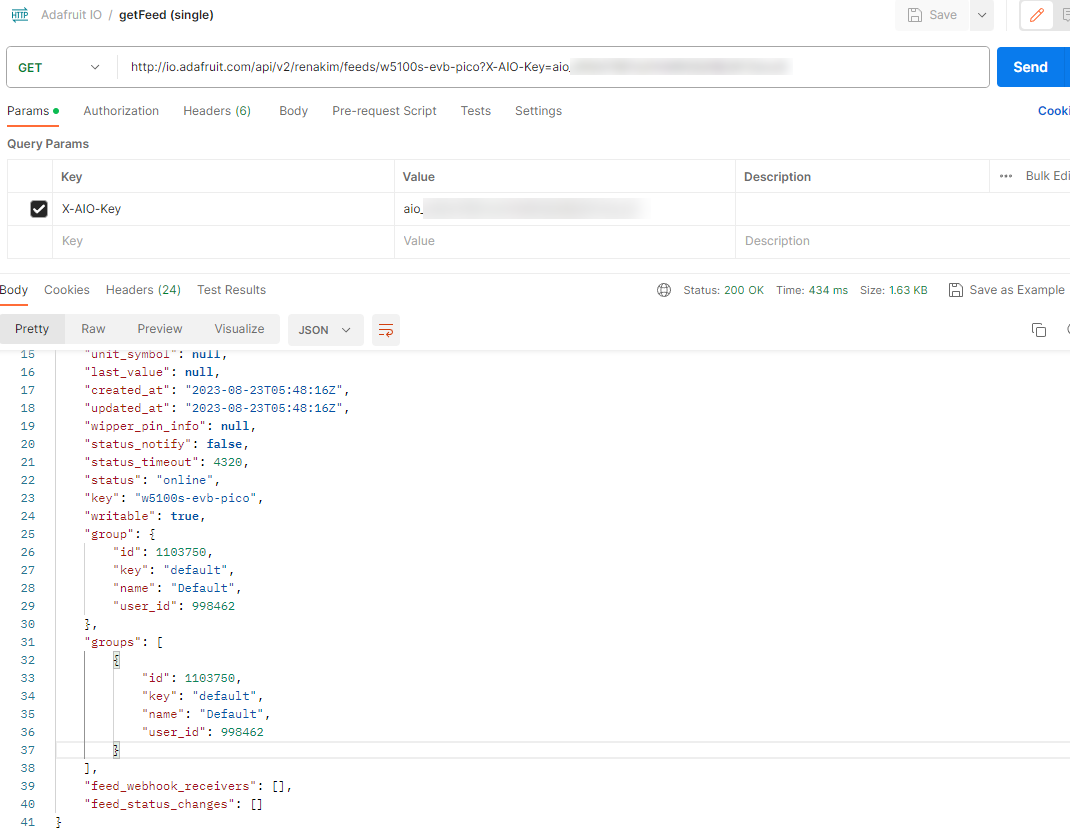Click the copy response icon

pos(1039,330)
